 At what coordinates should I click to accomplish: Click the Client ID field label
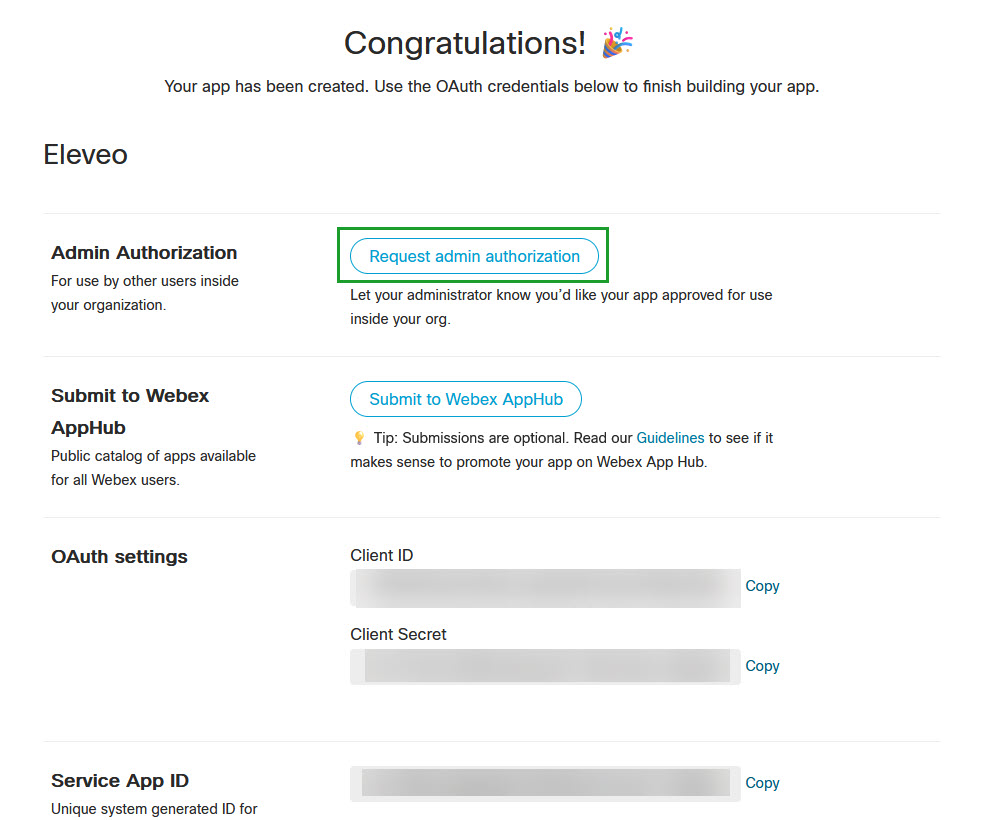tap(381, 556)
